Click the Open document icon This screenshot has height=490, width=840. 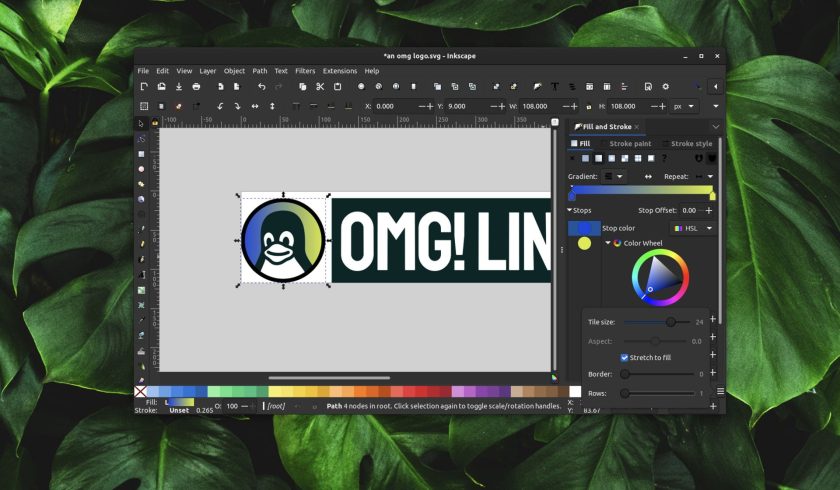tap(161, 86)
